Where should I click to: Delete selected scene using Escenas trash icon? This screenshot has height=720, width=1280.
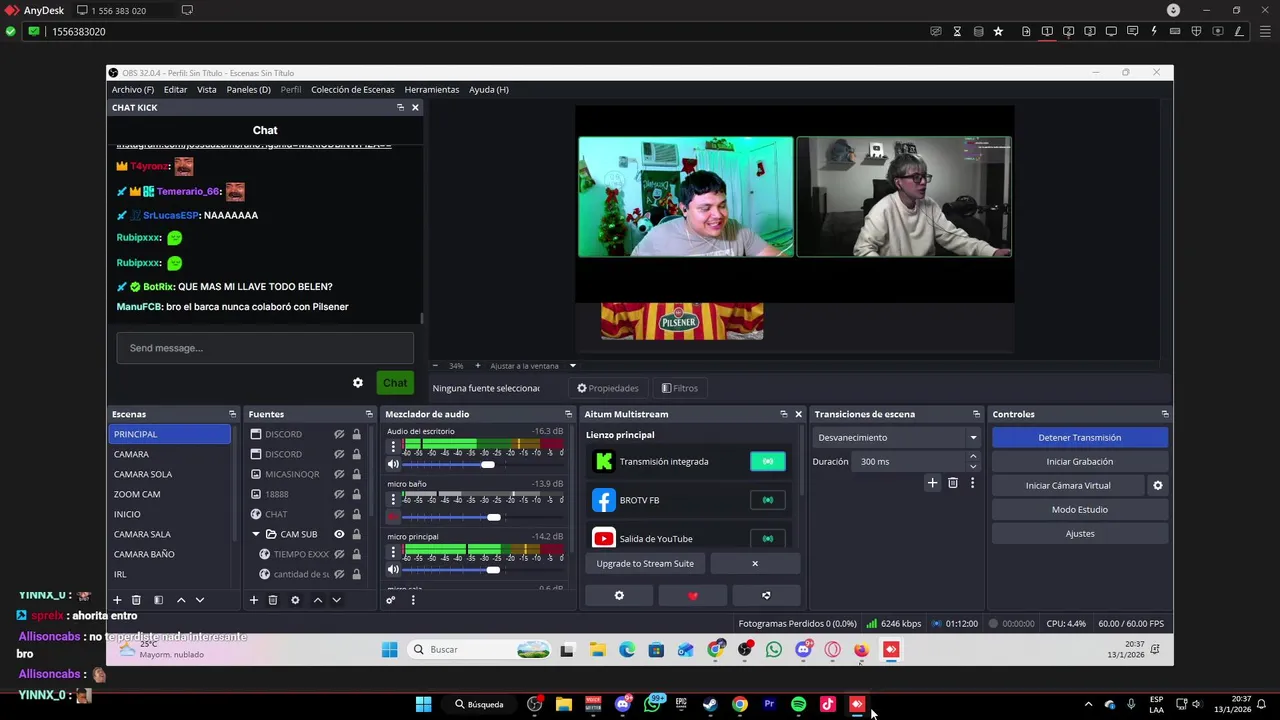(136, 600)
